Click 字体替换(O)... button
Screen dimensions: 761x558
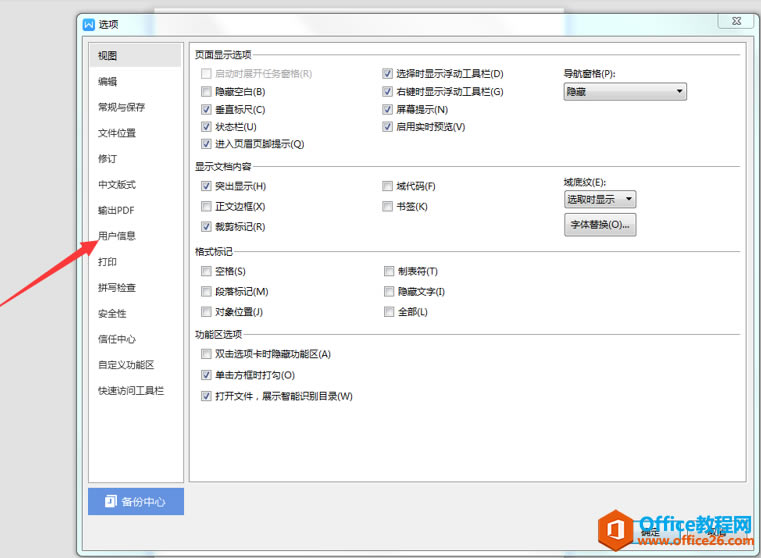(x=600, y=225)
